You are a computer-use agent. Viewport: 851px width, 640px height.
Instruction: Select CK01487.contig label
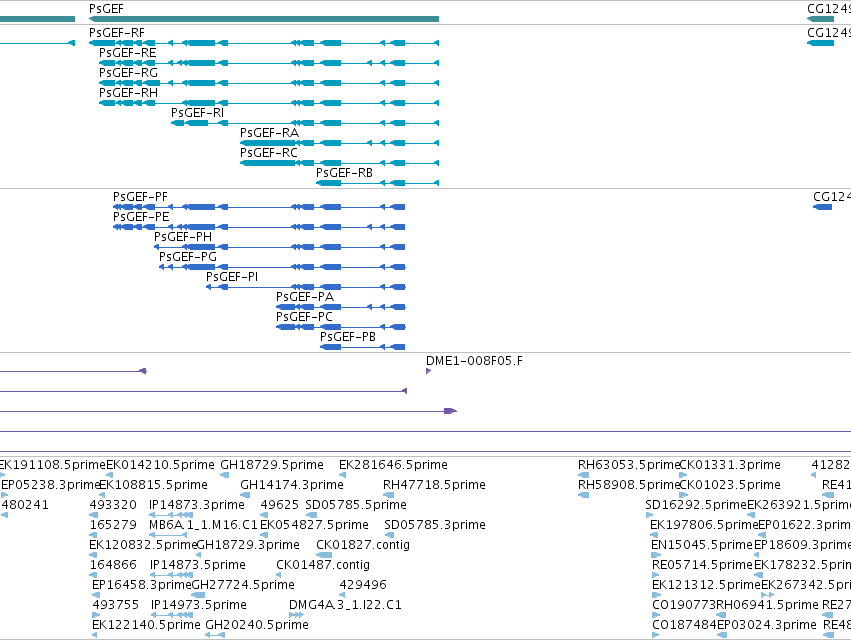tap(323, 566)
